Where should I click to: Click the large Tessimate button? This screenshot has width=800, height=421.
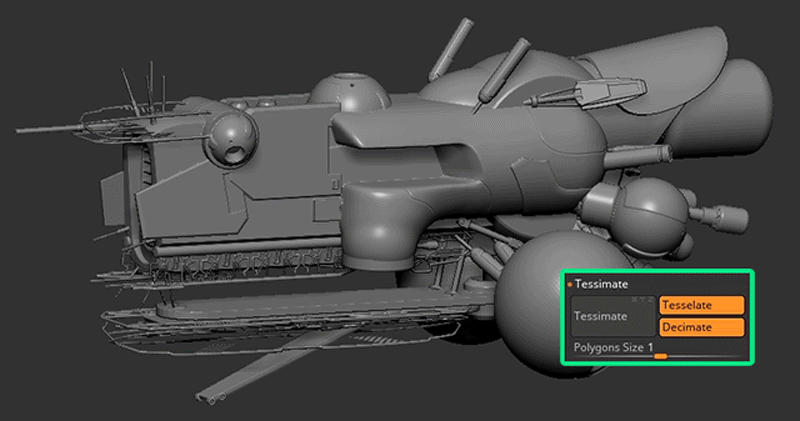(x=613, y=316)
